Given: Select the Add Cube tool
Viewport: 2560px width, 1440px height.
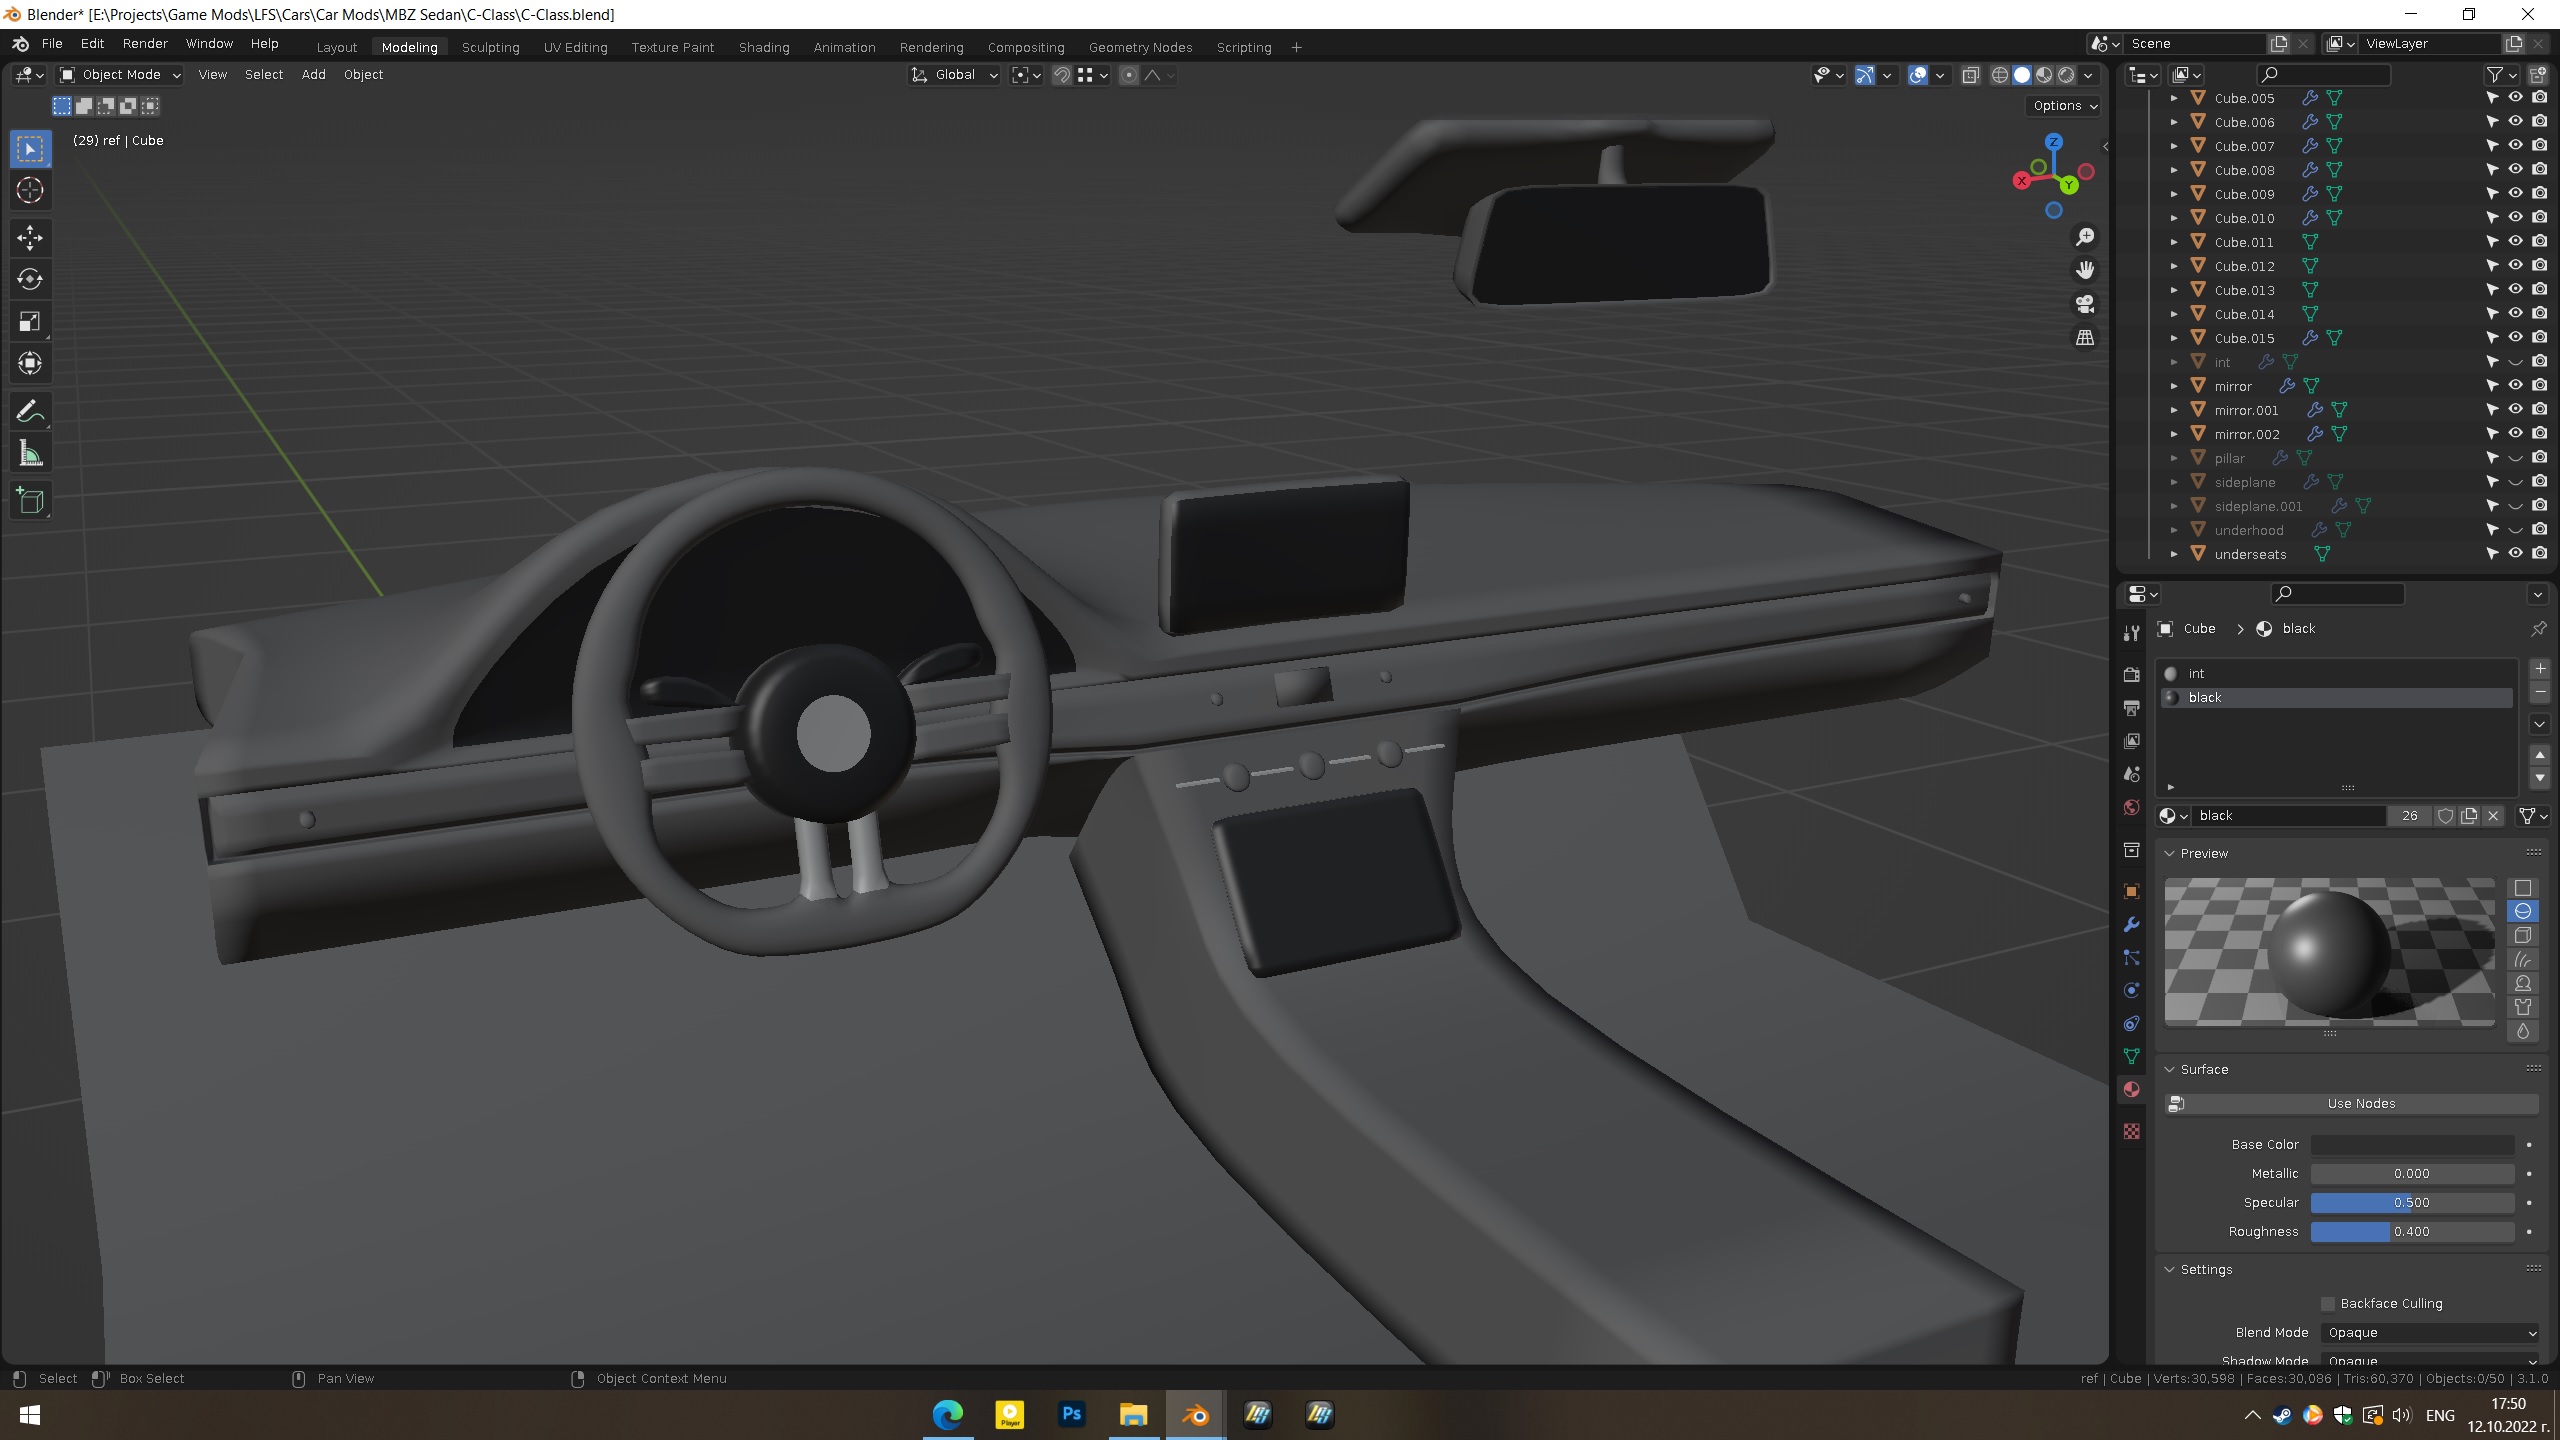Looking at the screenshot, I should coord(30,501).
